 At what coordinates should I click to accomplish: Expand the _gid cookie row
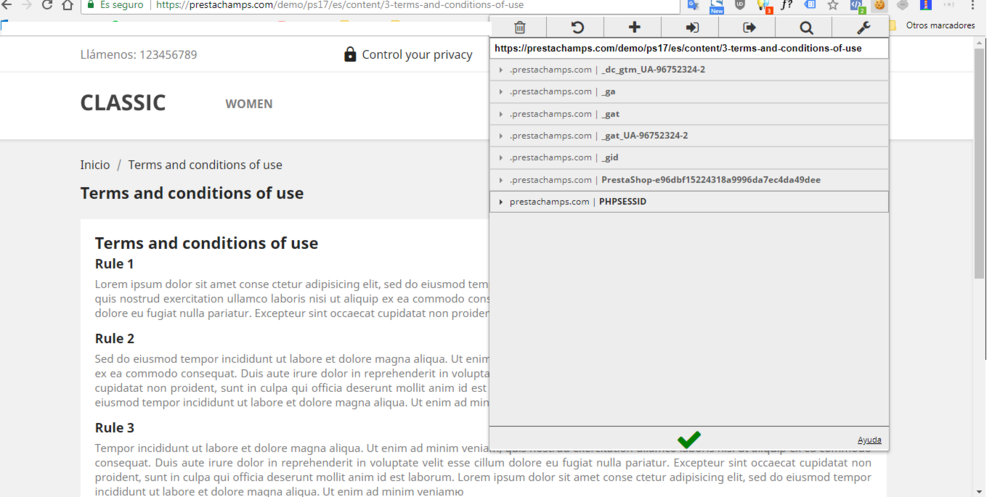(689, 158)
